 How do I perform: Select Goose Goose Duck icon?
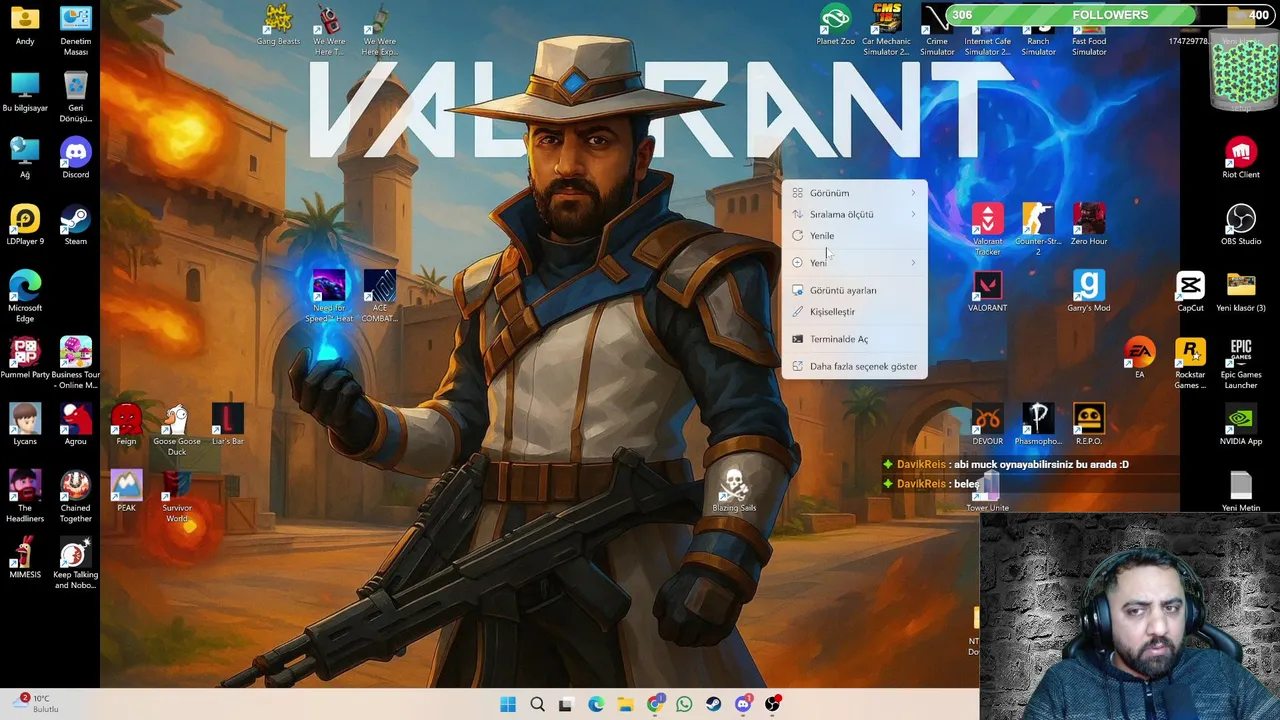(x=177, y=431)
